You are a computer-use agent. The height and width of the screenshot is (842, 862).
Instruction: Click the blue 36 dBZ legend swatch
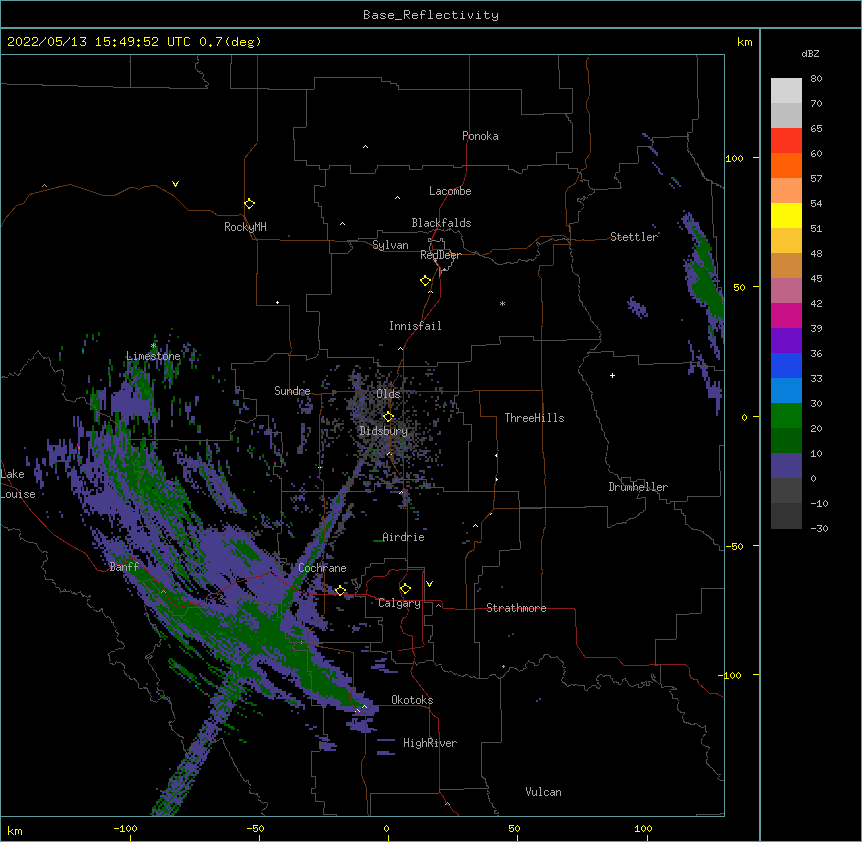coord(786,365)
